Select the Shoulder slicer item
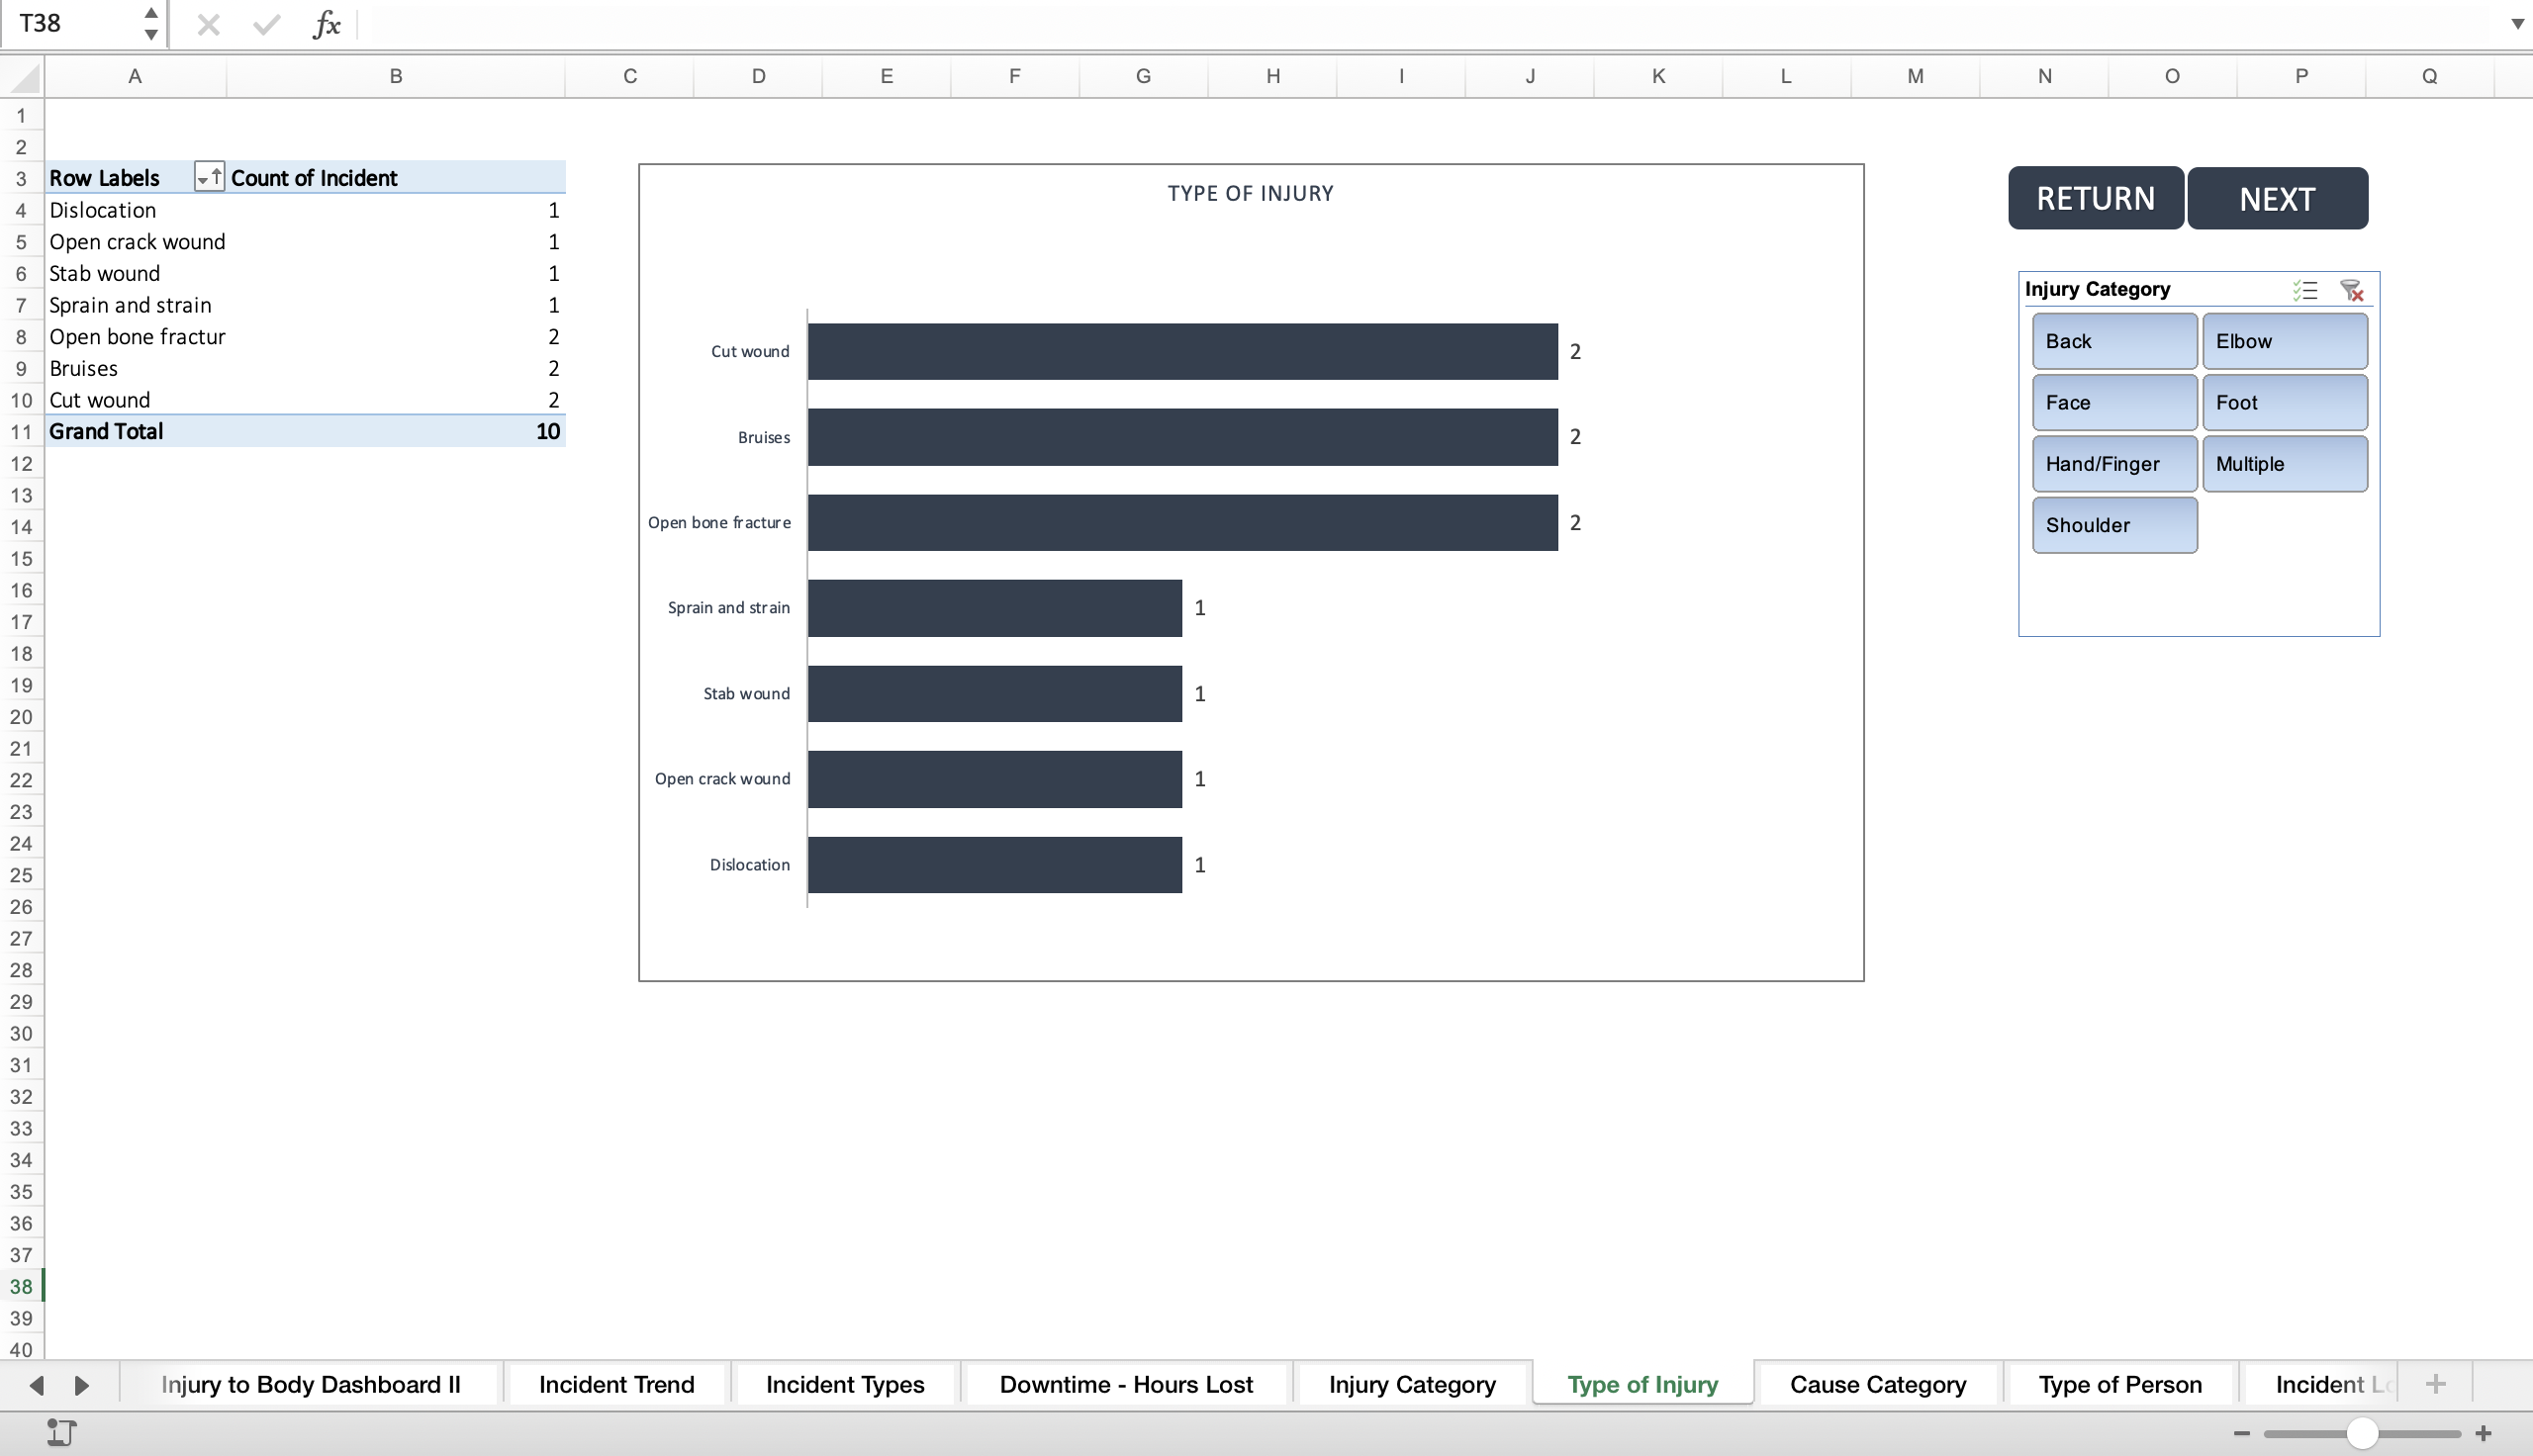Image resolution: width=2533 pixels, height=1456 pixels. pyautogui.click(x=2114, y=524)
